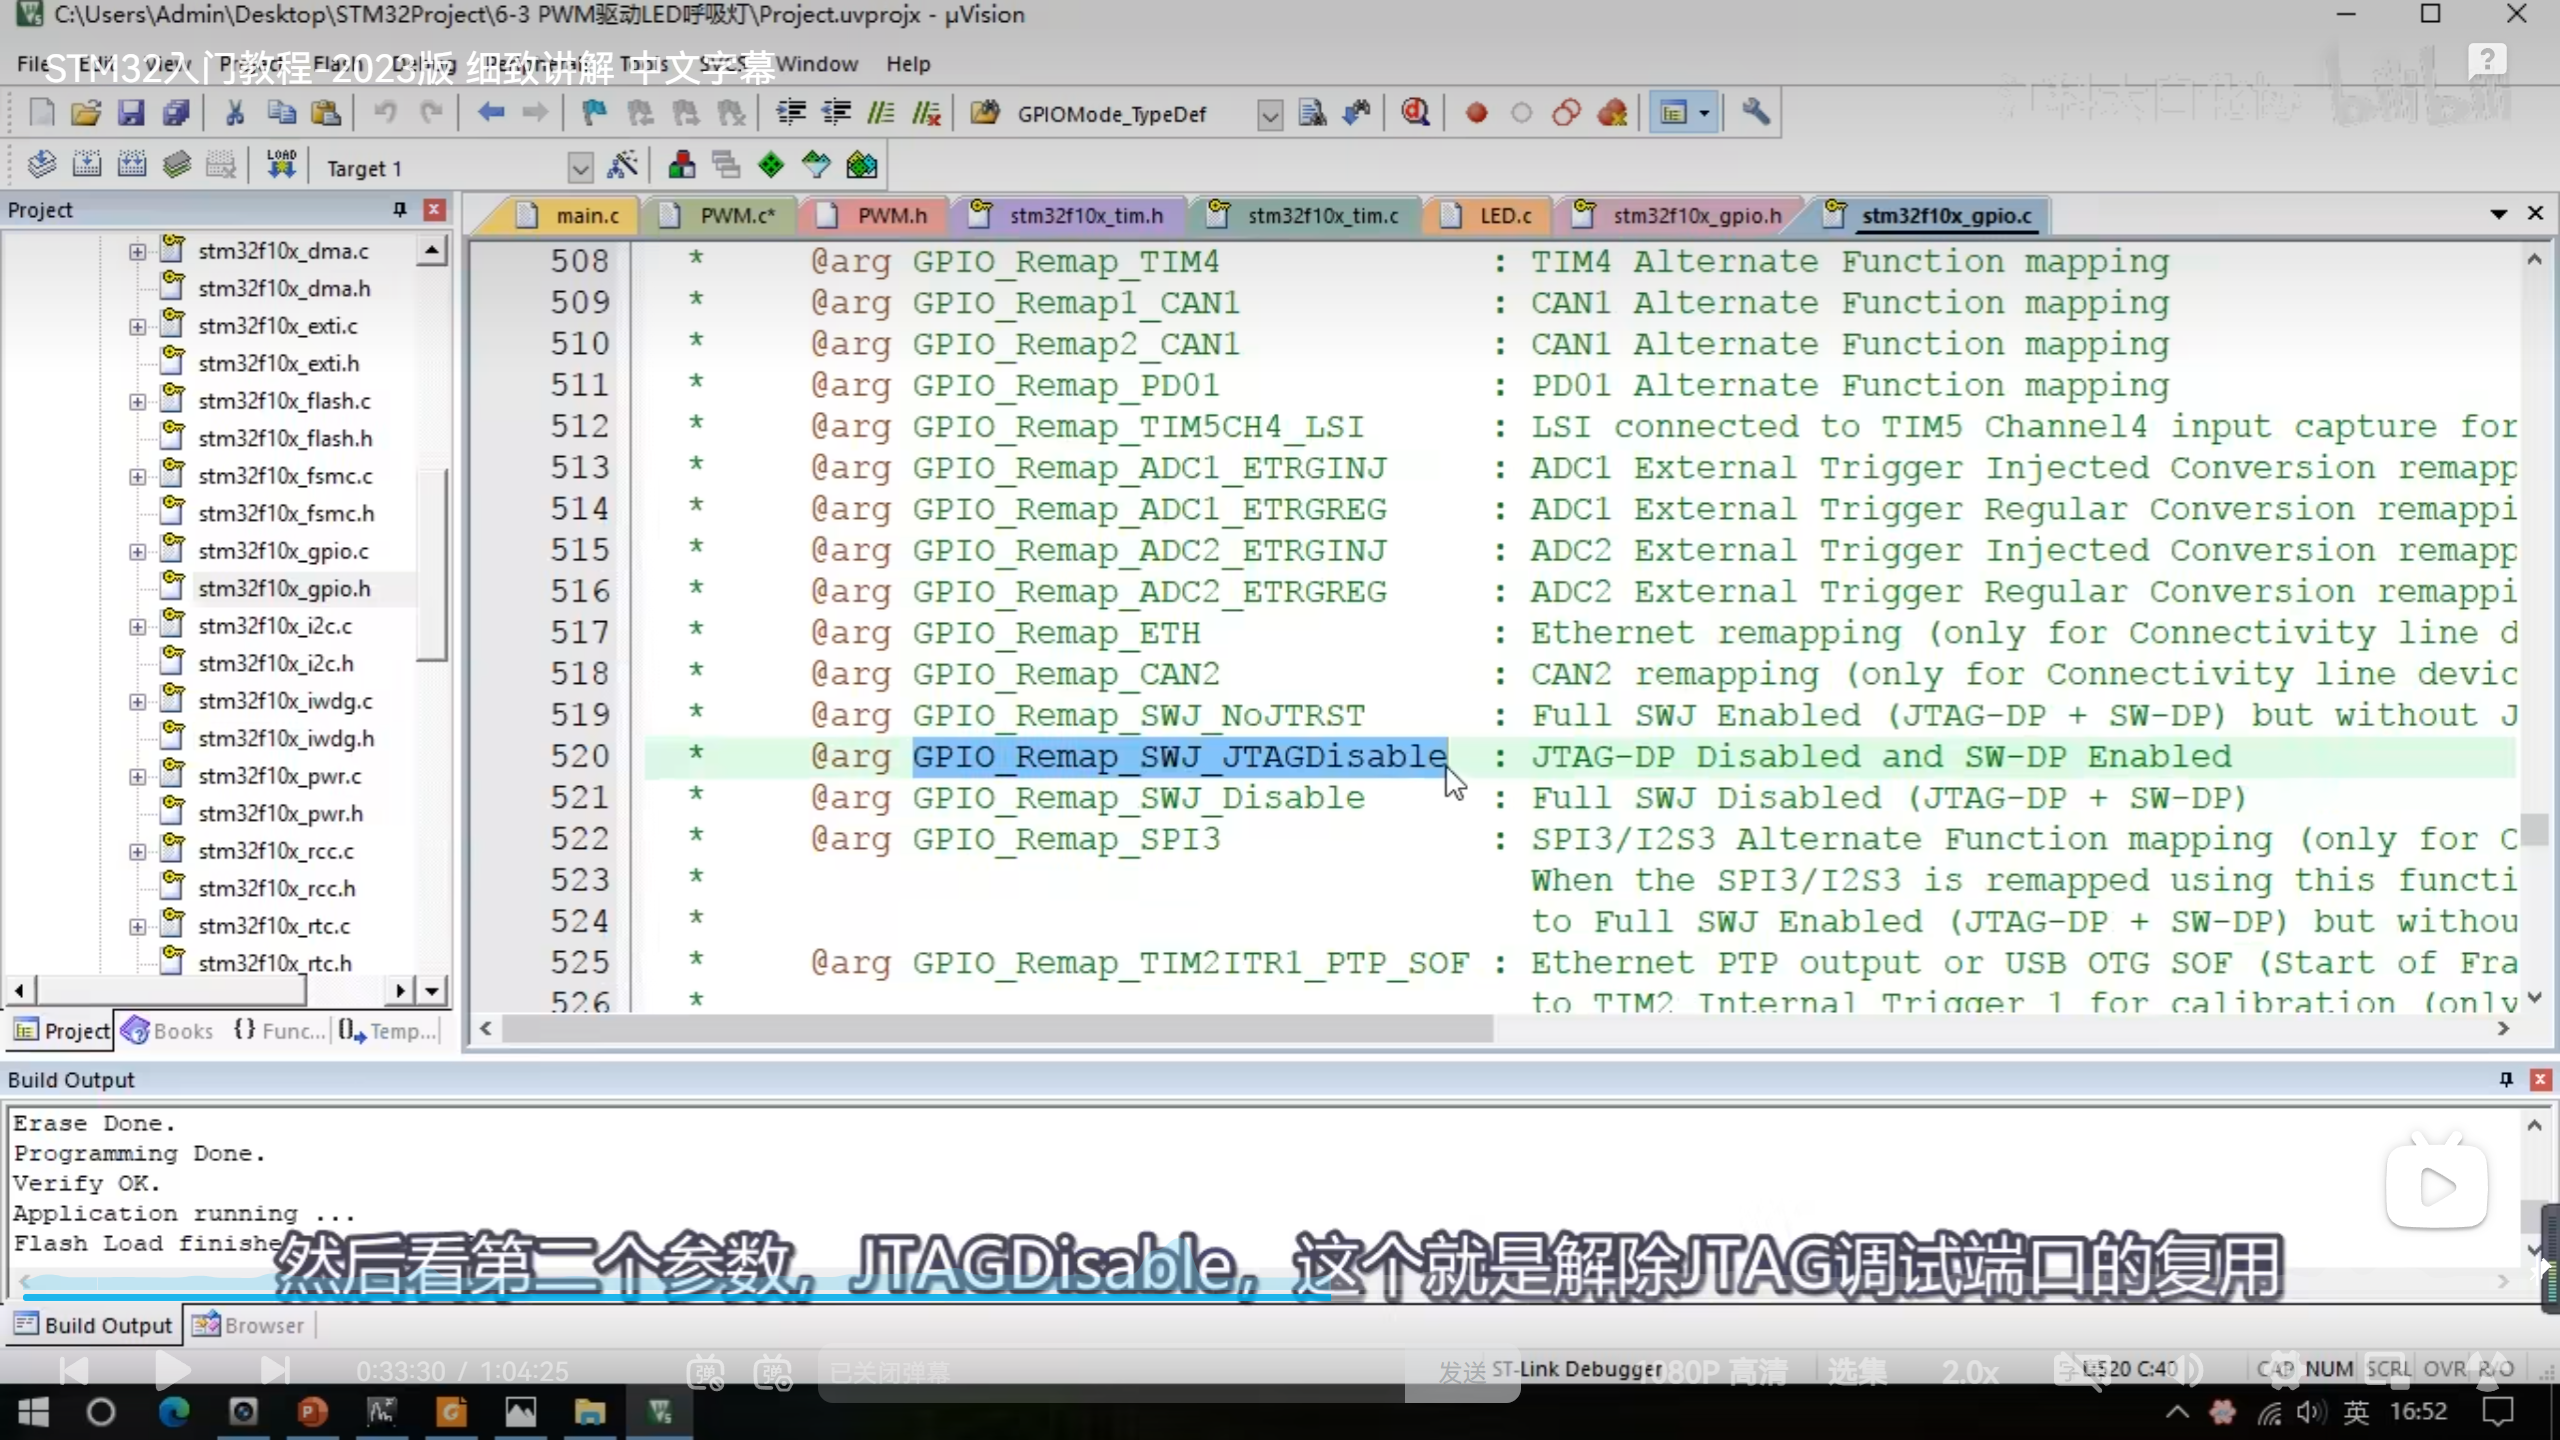Click the Manage Project Items icon

[x=681, y=165]
